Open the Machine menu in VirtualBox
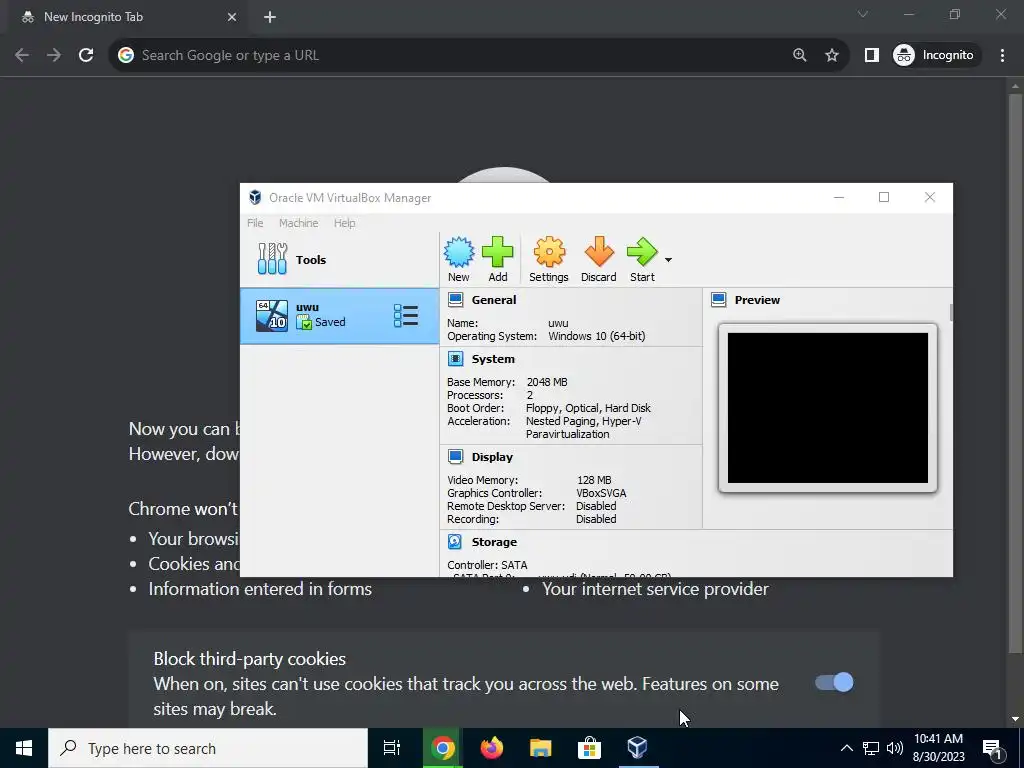 coord(298,223)
